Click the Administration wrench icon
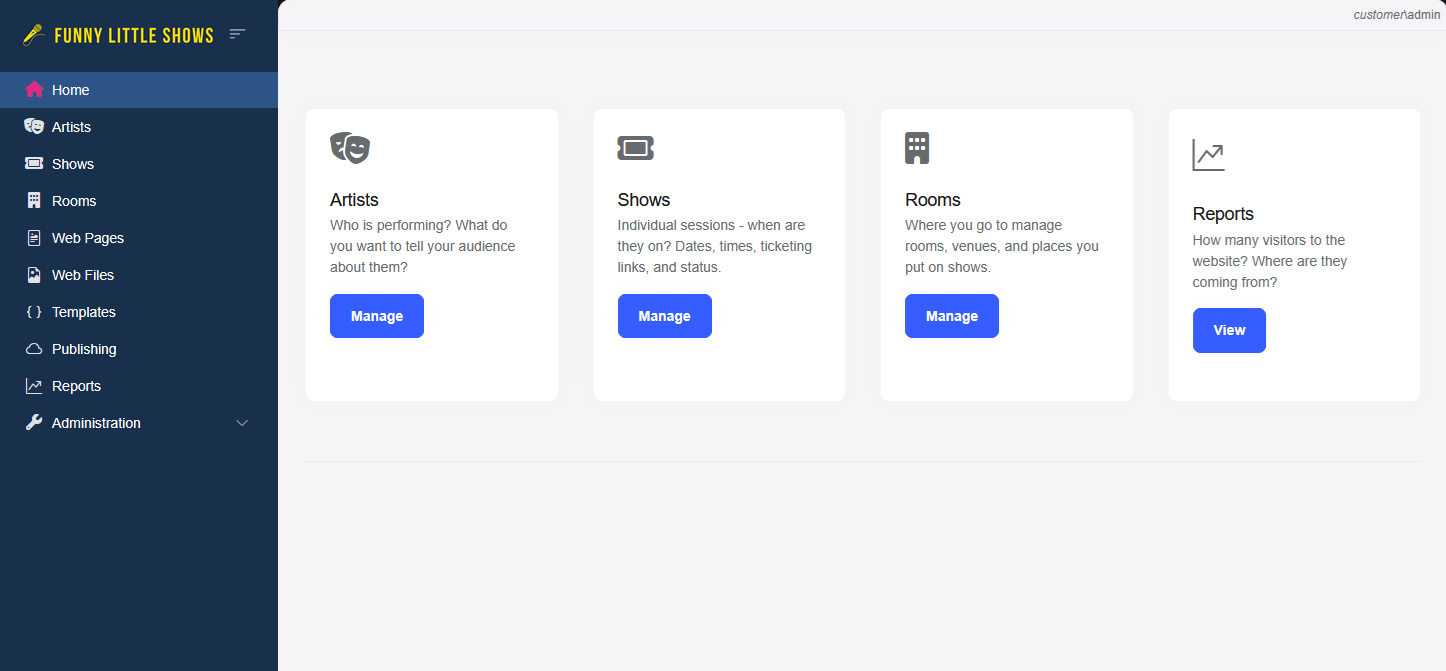Viewport: 1446px width, 671px height. pyautogui.click(x=34, y=423)
